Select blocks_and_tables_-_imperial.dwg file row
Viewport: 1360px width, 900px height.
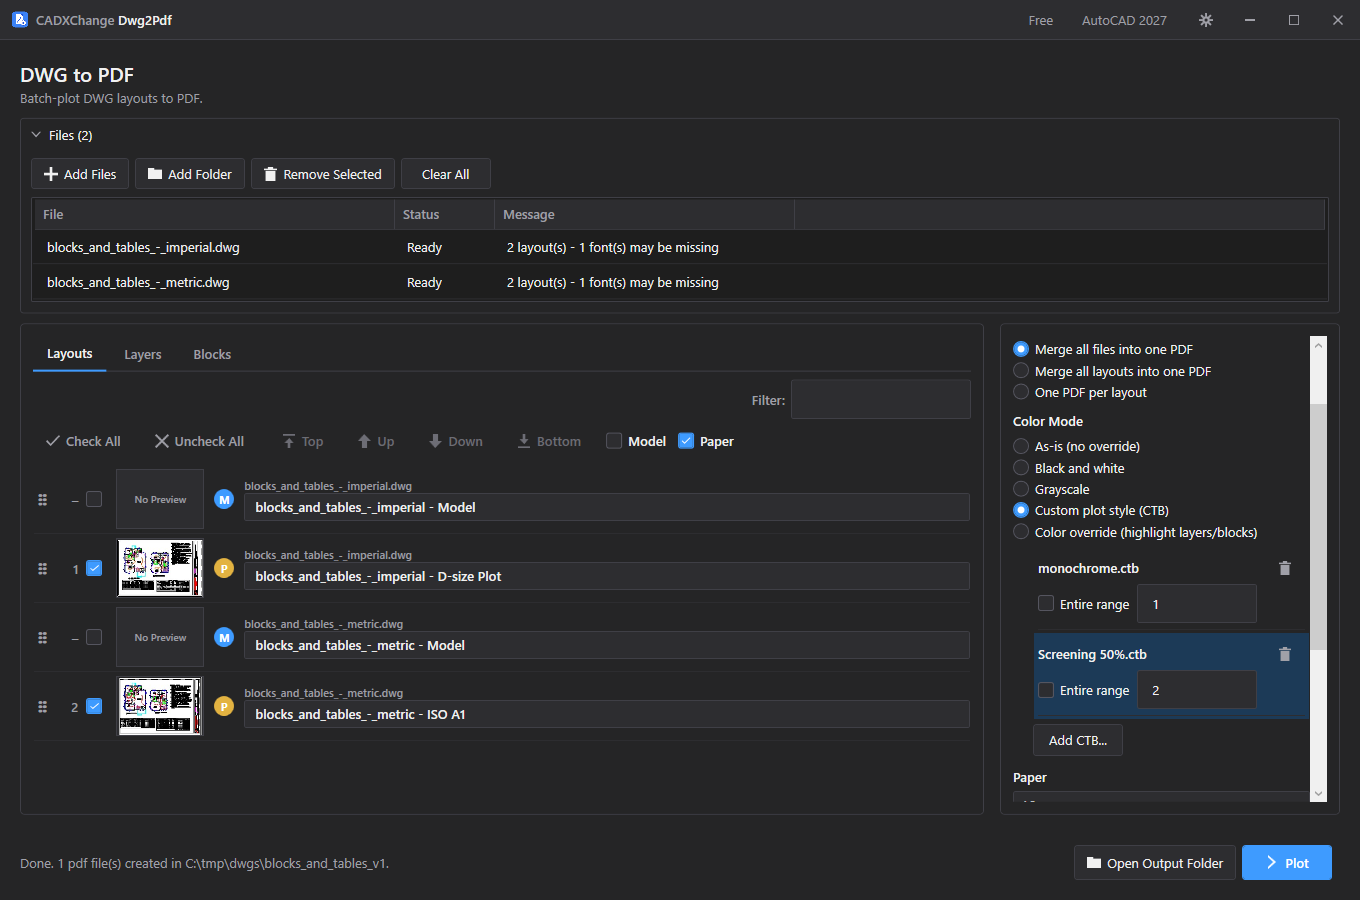point(680,247)
